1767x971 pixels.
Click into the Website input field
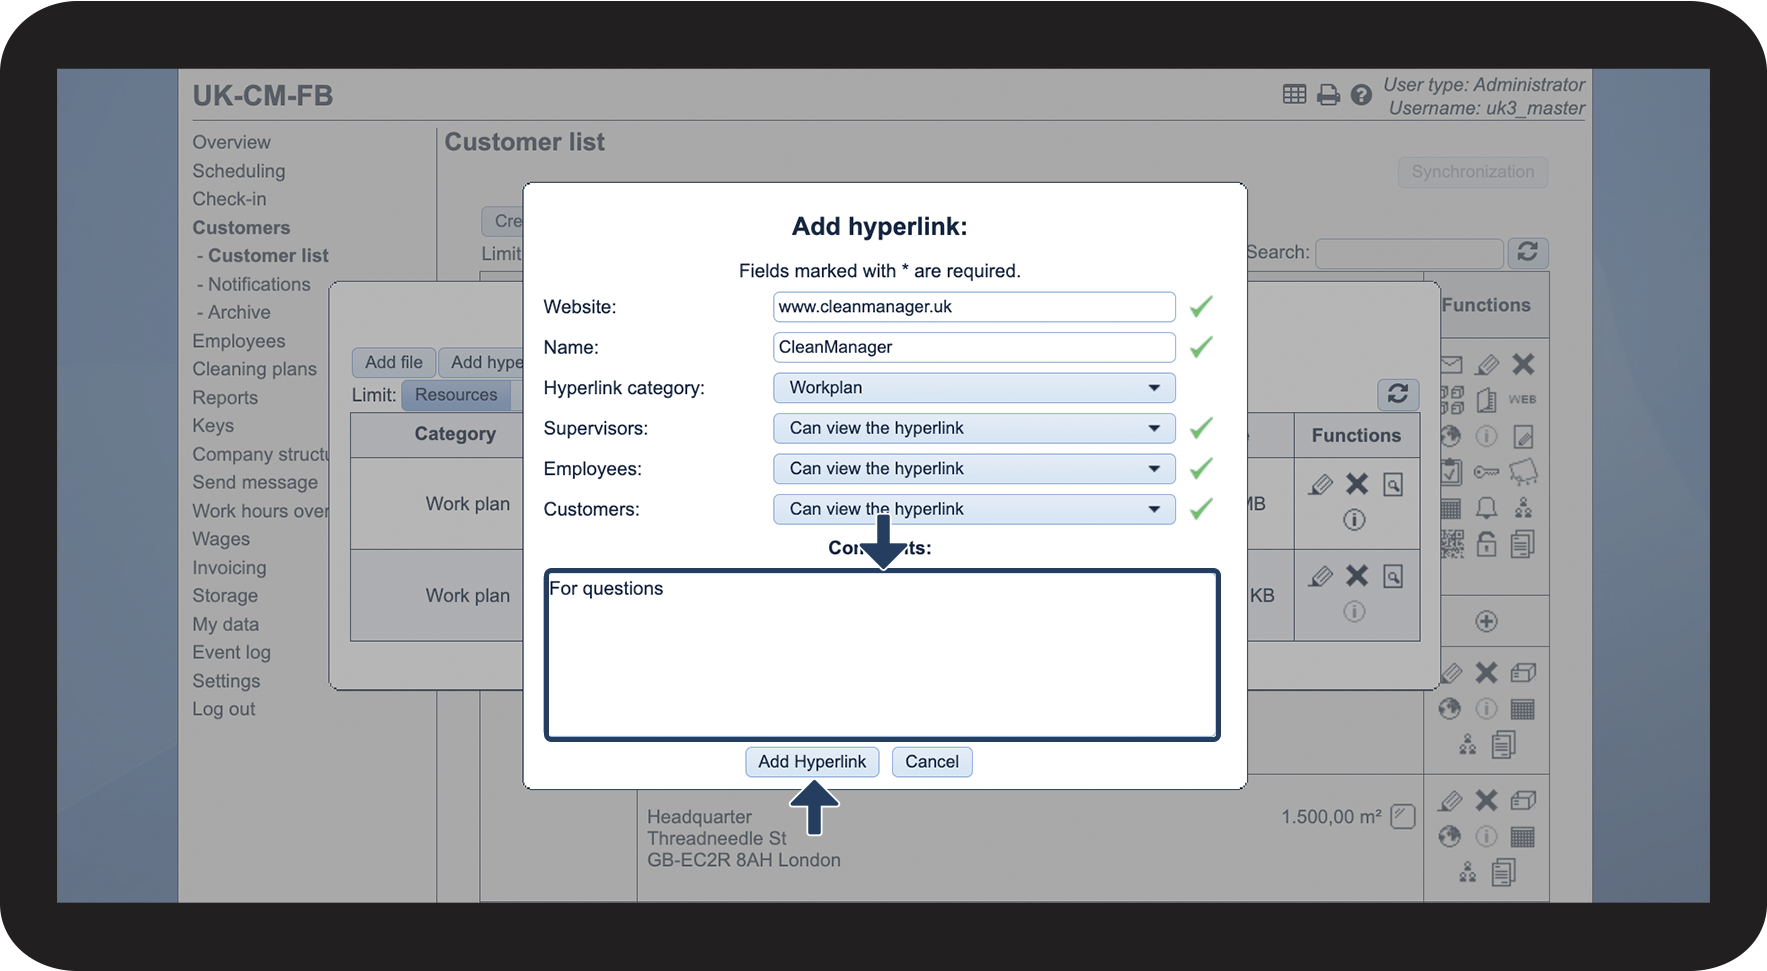(x=974, y=307)
